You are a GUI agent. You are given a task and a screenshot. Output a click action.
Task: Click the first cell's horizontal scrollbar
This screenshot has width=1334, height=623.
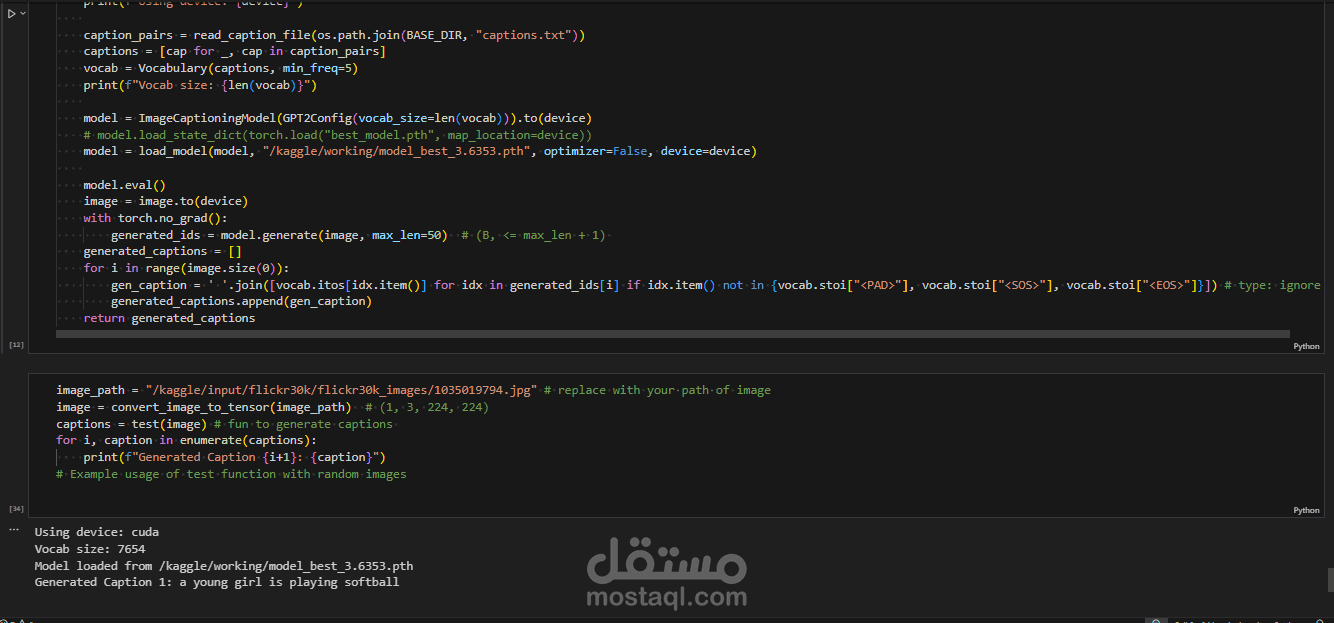[672, 334]
